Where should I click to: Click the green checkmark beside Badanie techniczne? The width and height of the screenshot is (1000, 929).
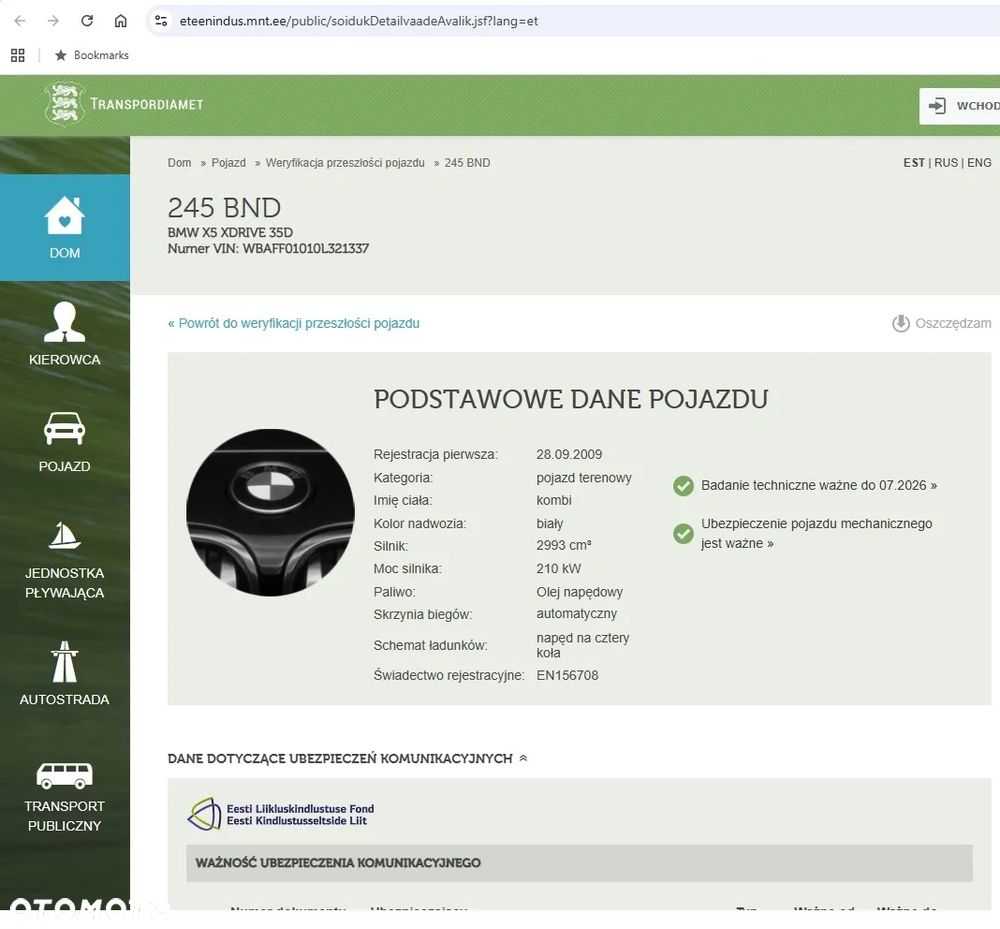pos(683,486)
